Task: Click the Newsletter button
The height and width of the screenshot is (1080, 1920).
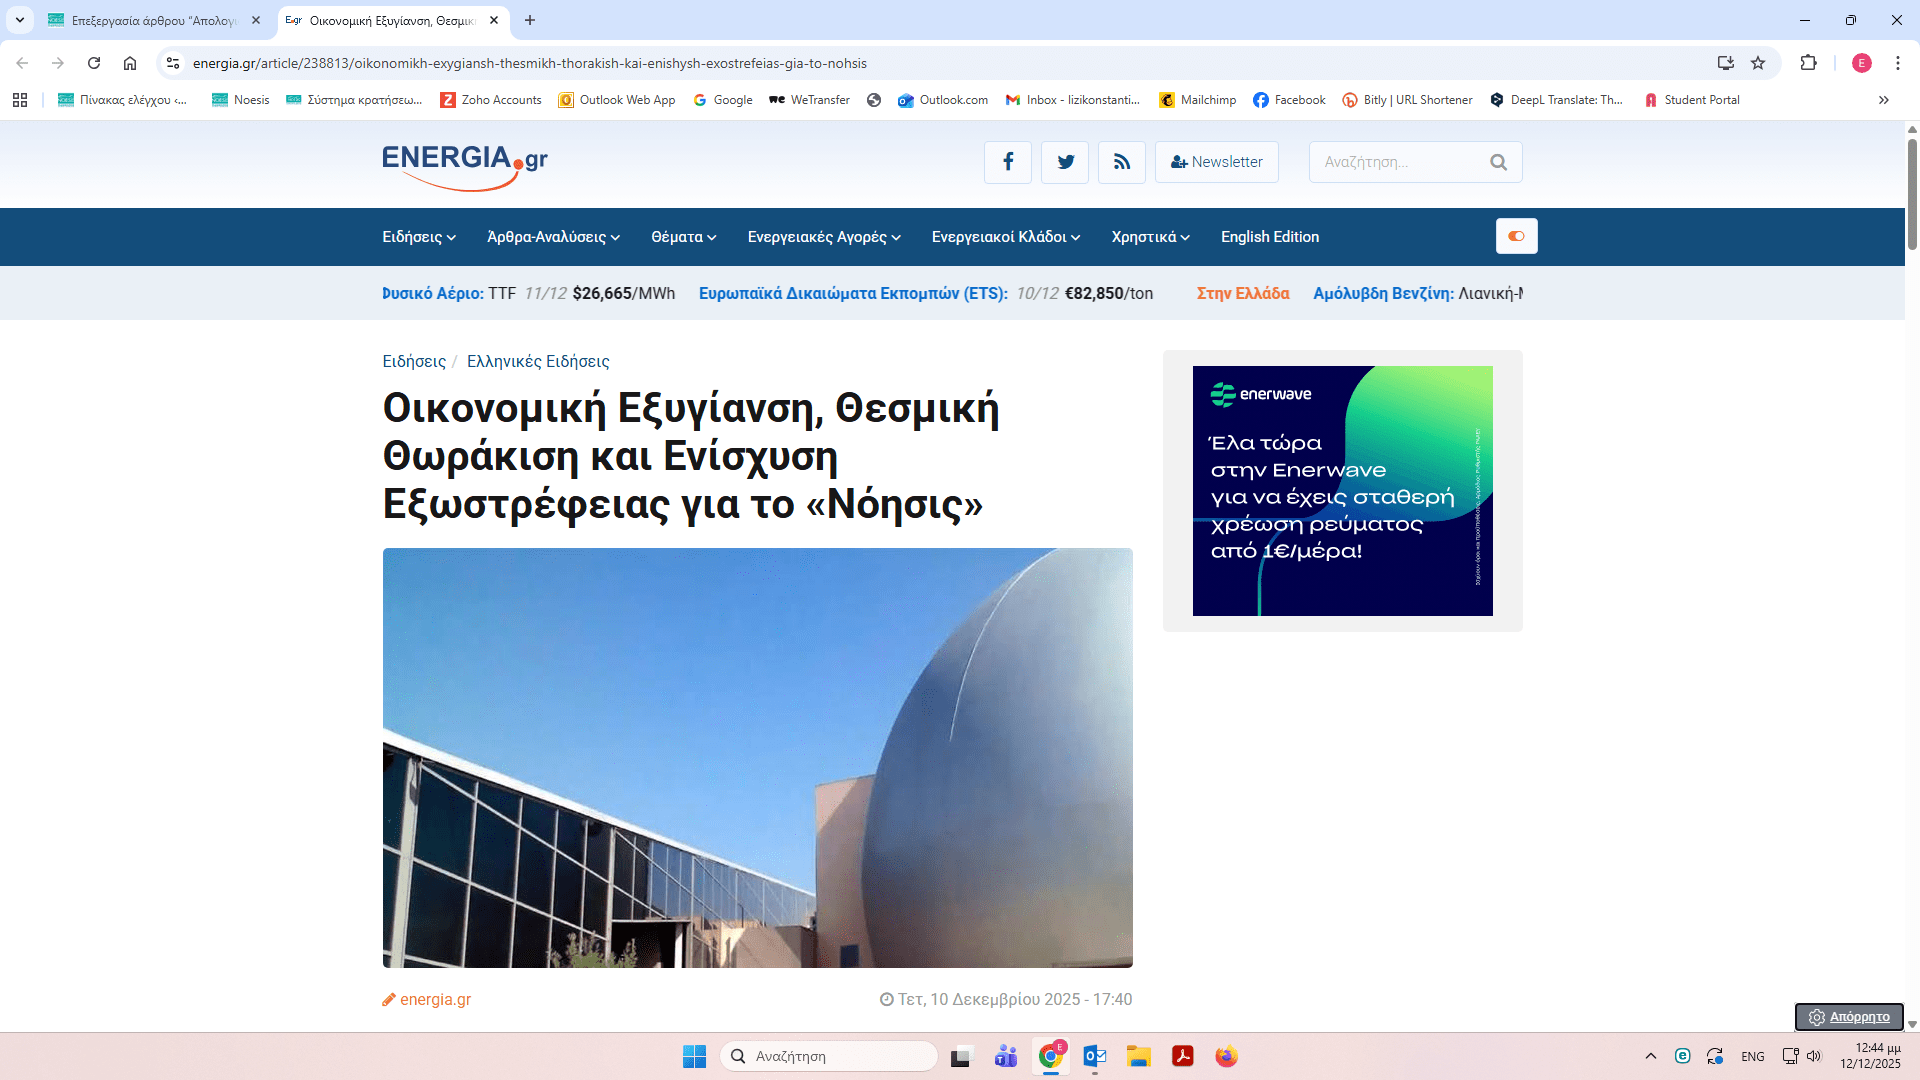Action: pos(1216,162)
